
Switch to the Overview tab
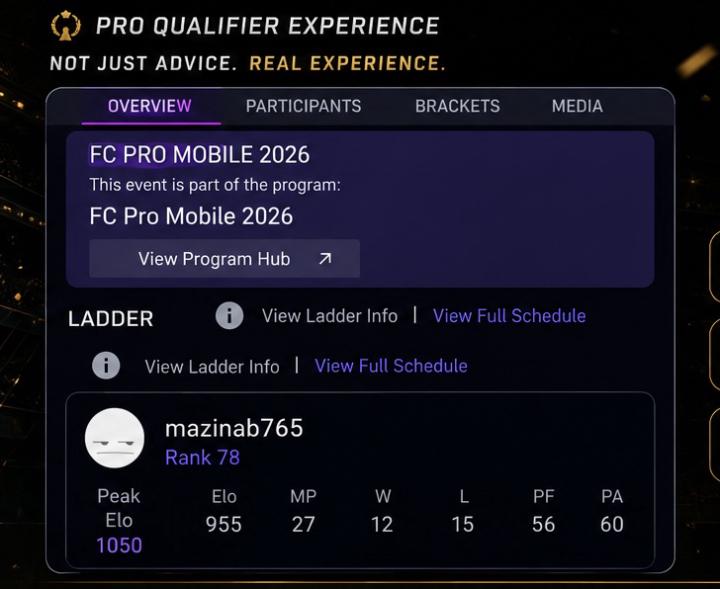150,106
